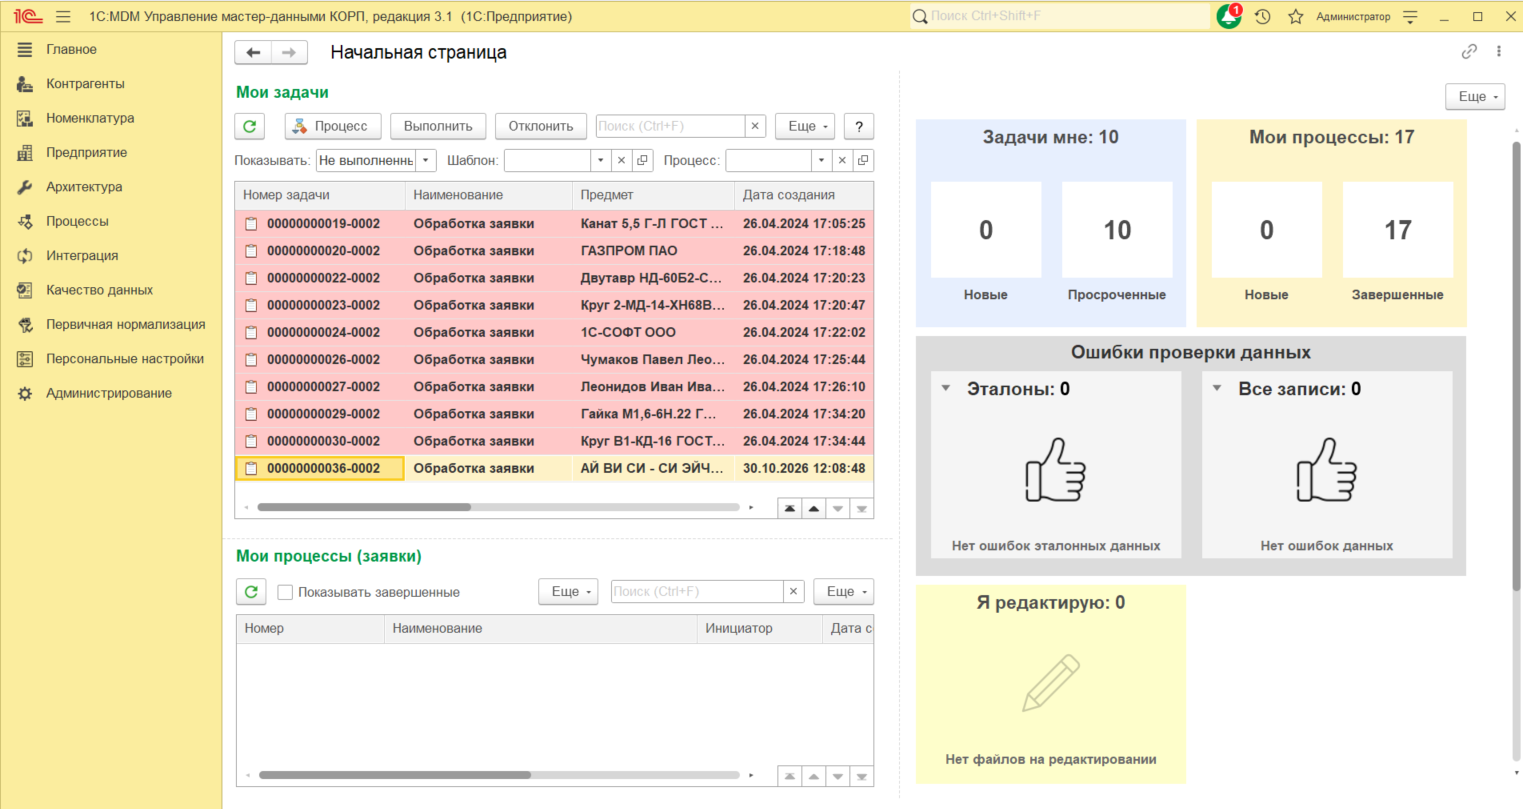Collapse the Все записи error group
Viewport: 1523px width, 809px height.
point(1217,388)
